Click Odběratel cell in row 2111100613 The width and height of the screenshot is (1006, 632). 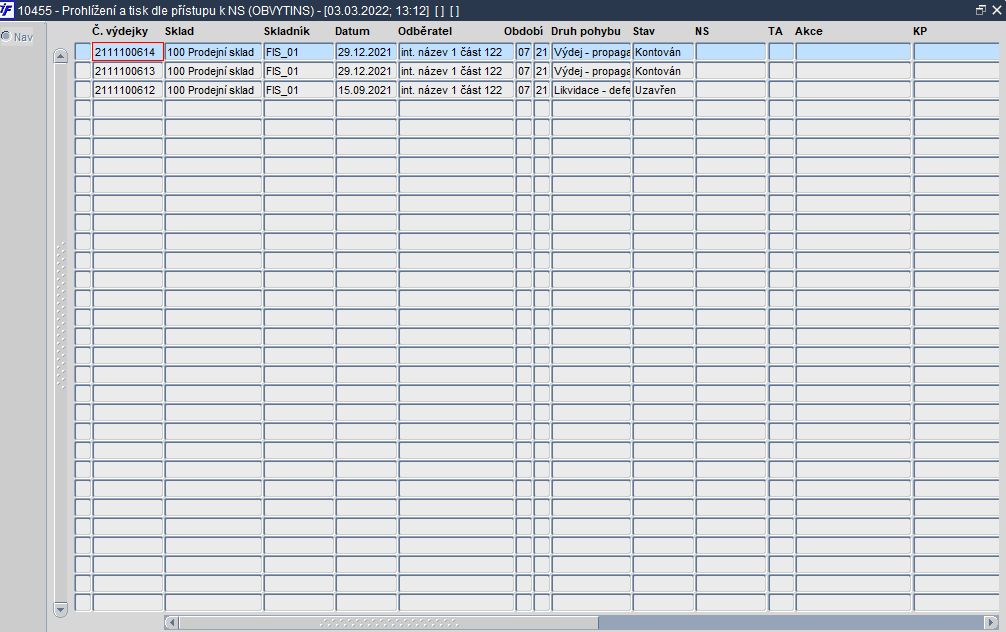tap(456, 71)
